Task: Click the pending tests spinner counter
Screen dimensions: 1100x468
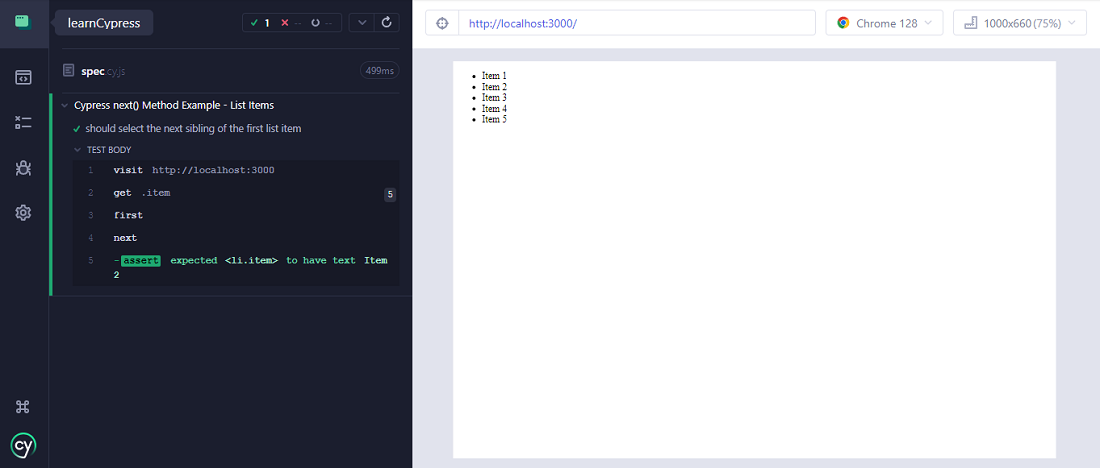Action: click(x=321, y=23)
